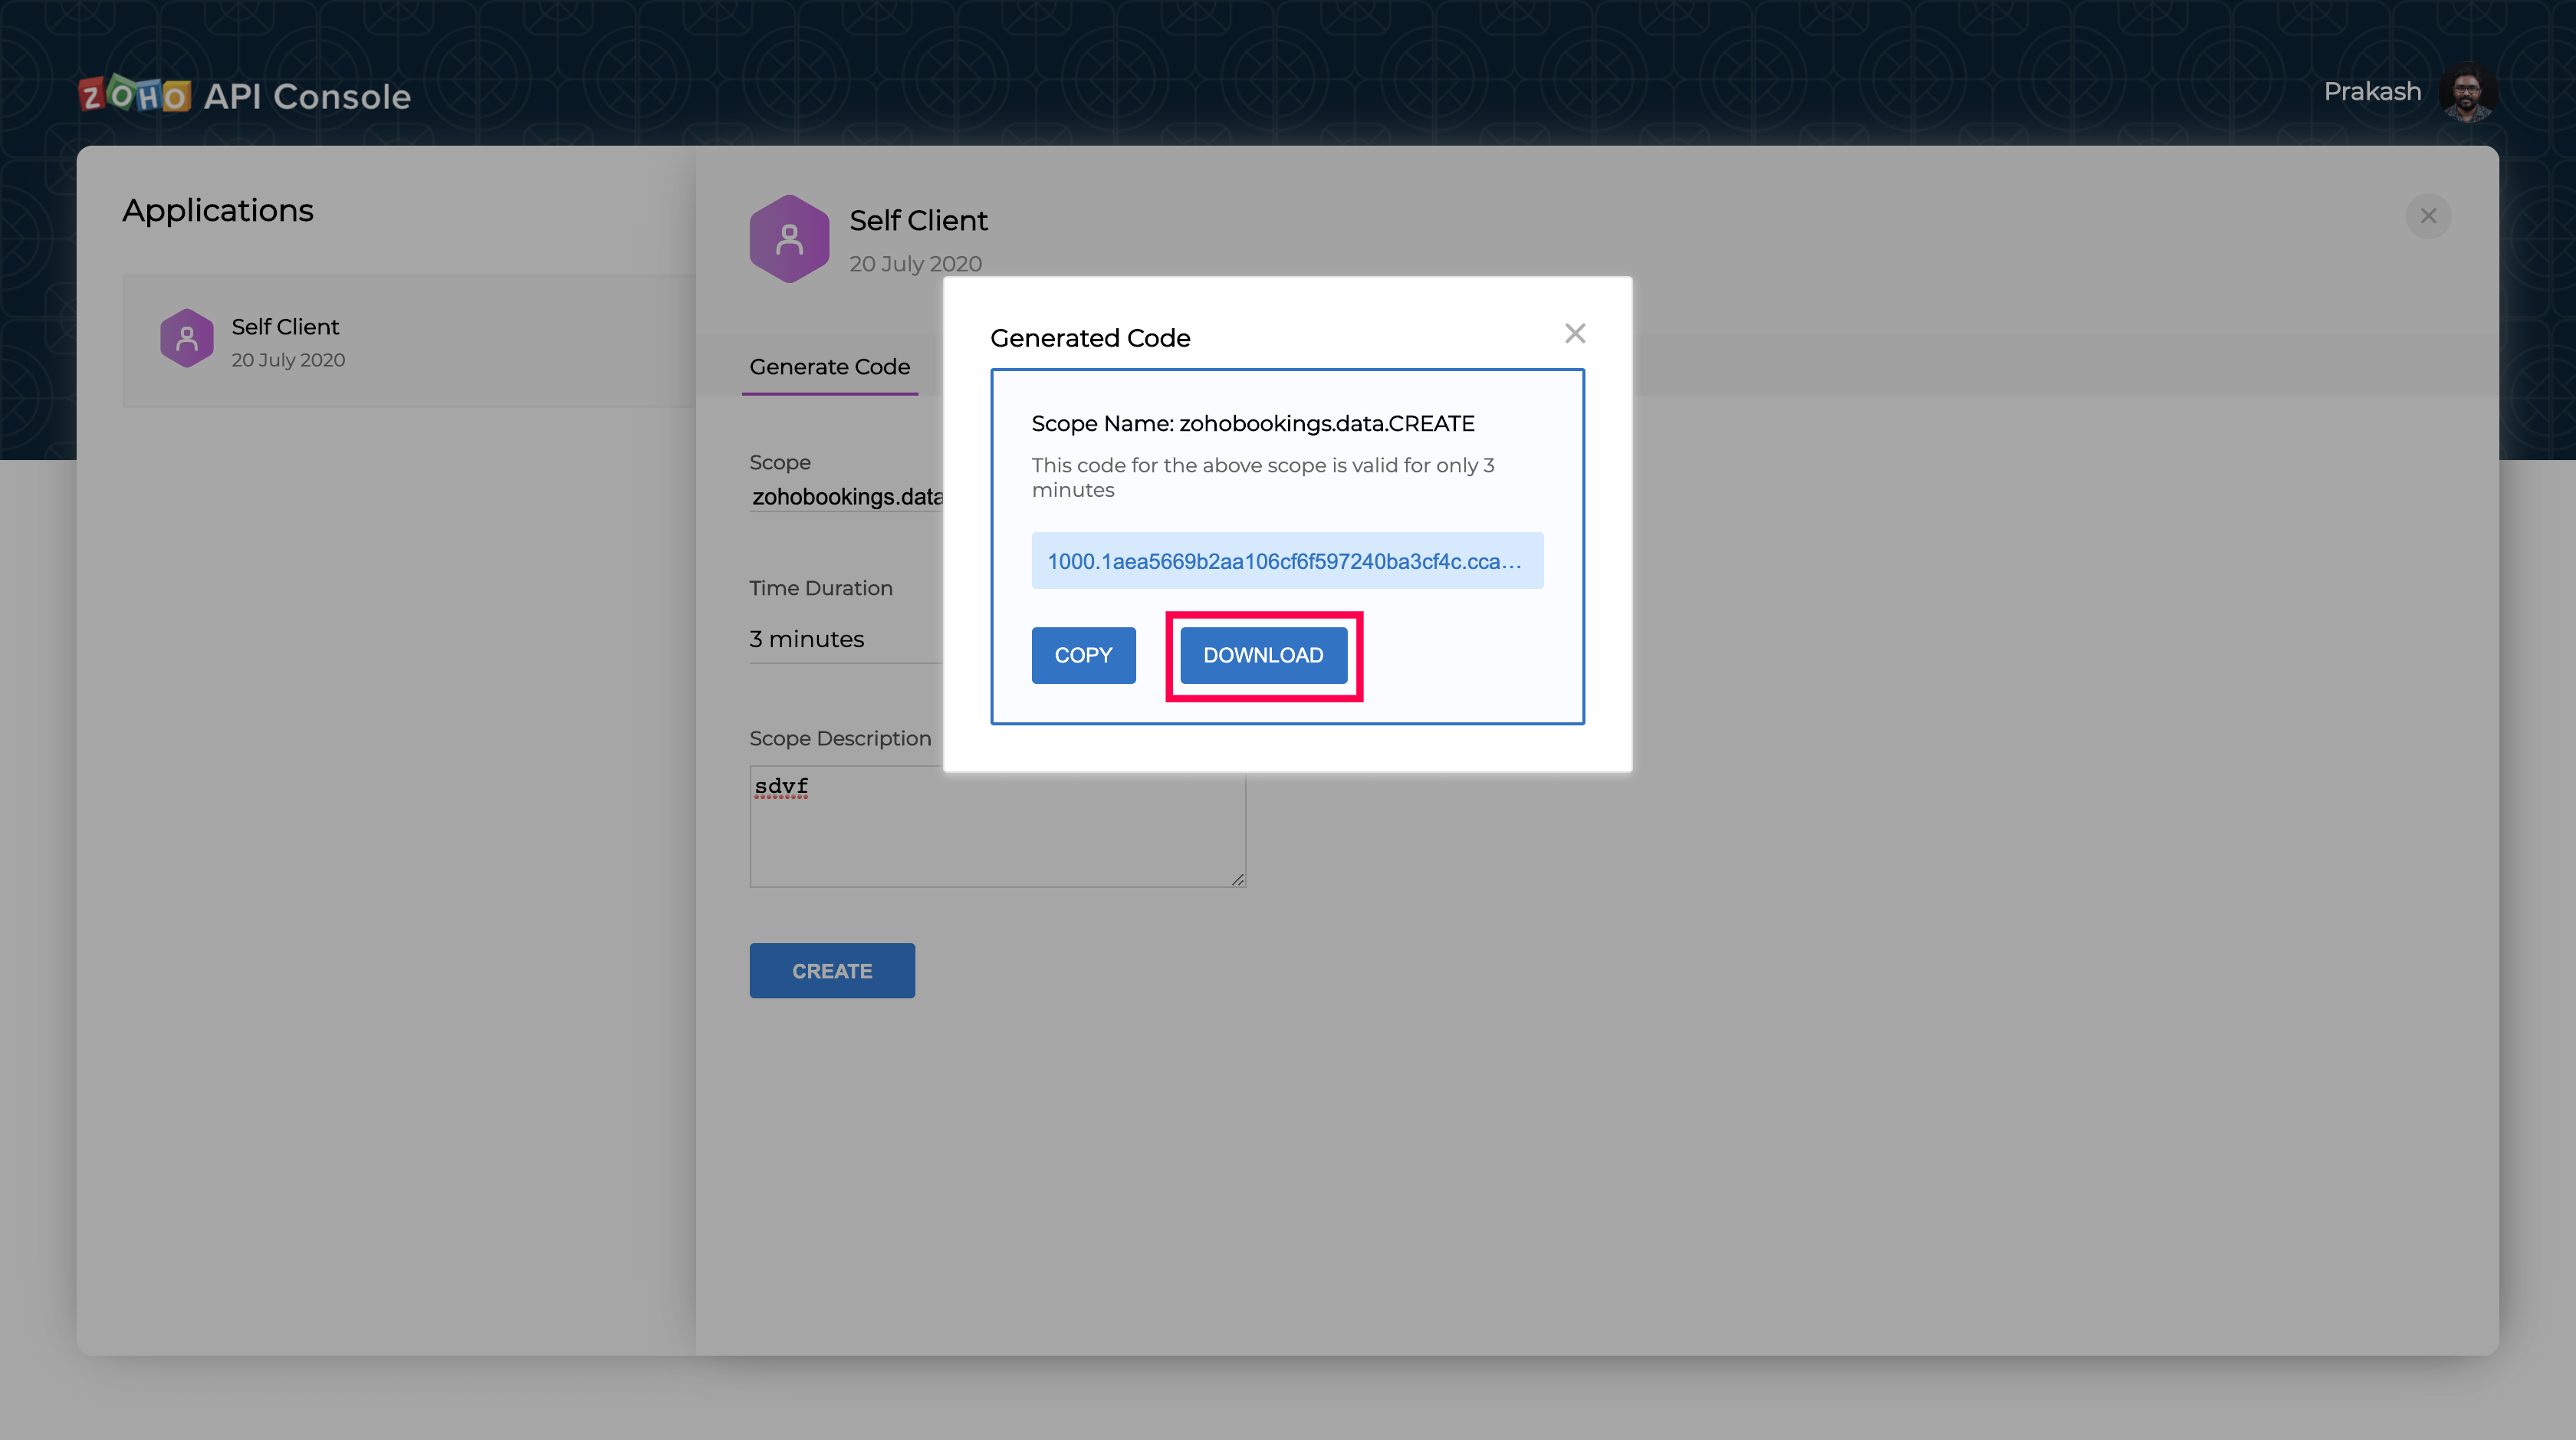Click the Scope input field
Image resolution: width=2576 pixels, height=1440 pixels.
tap(845, 497)
